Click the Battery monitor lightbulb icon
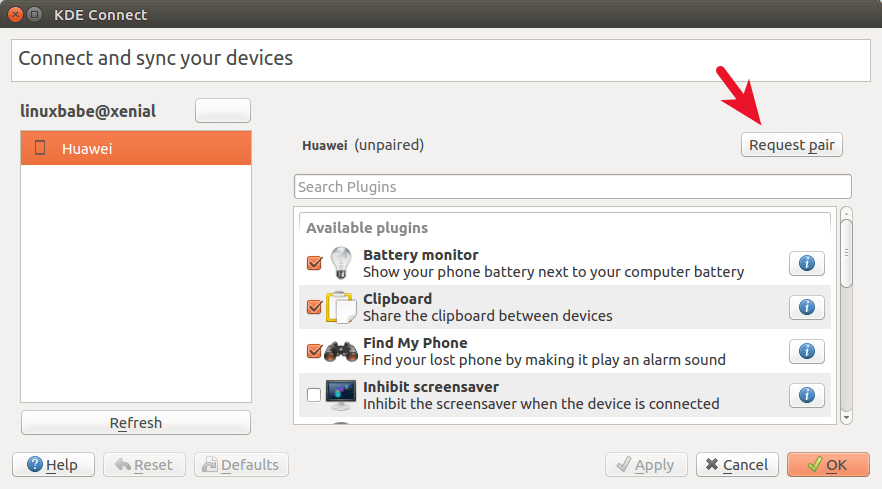Screen dimensions: 882x489 (341, 263)
